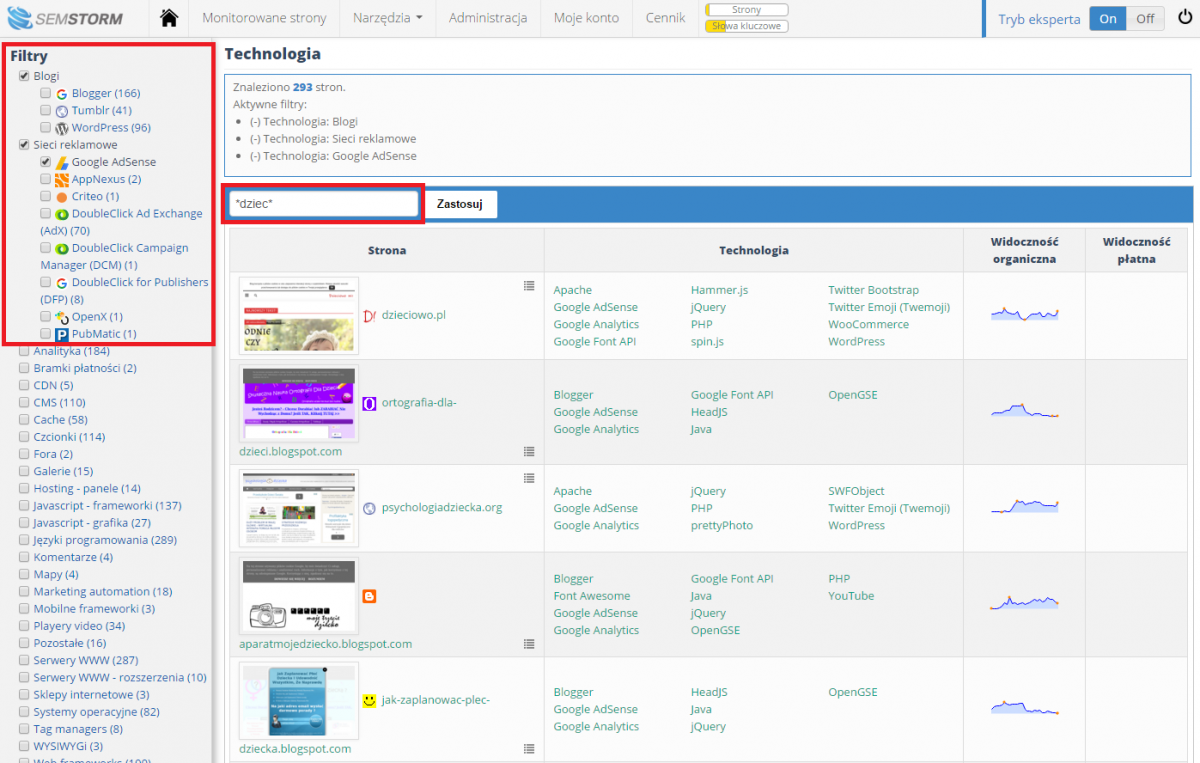1200x763 pixels.
Task: Uncheck the Google AdSense checkbox
Action: pos(45,162)
